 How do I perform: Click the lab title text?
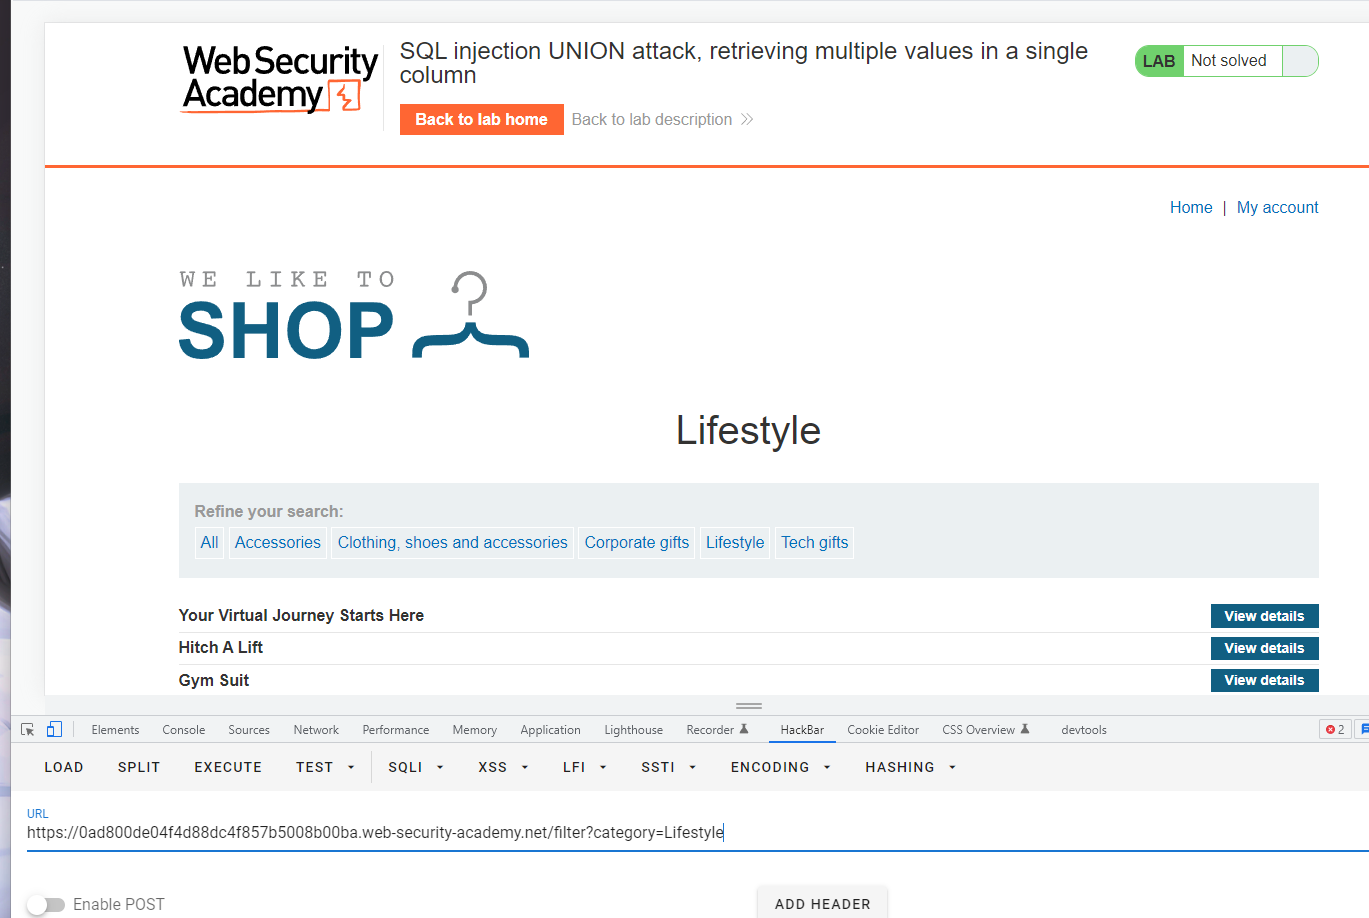click(744, 63)
